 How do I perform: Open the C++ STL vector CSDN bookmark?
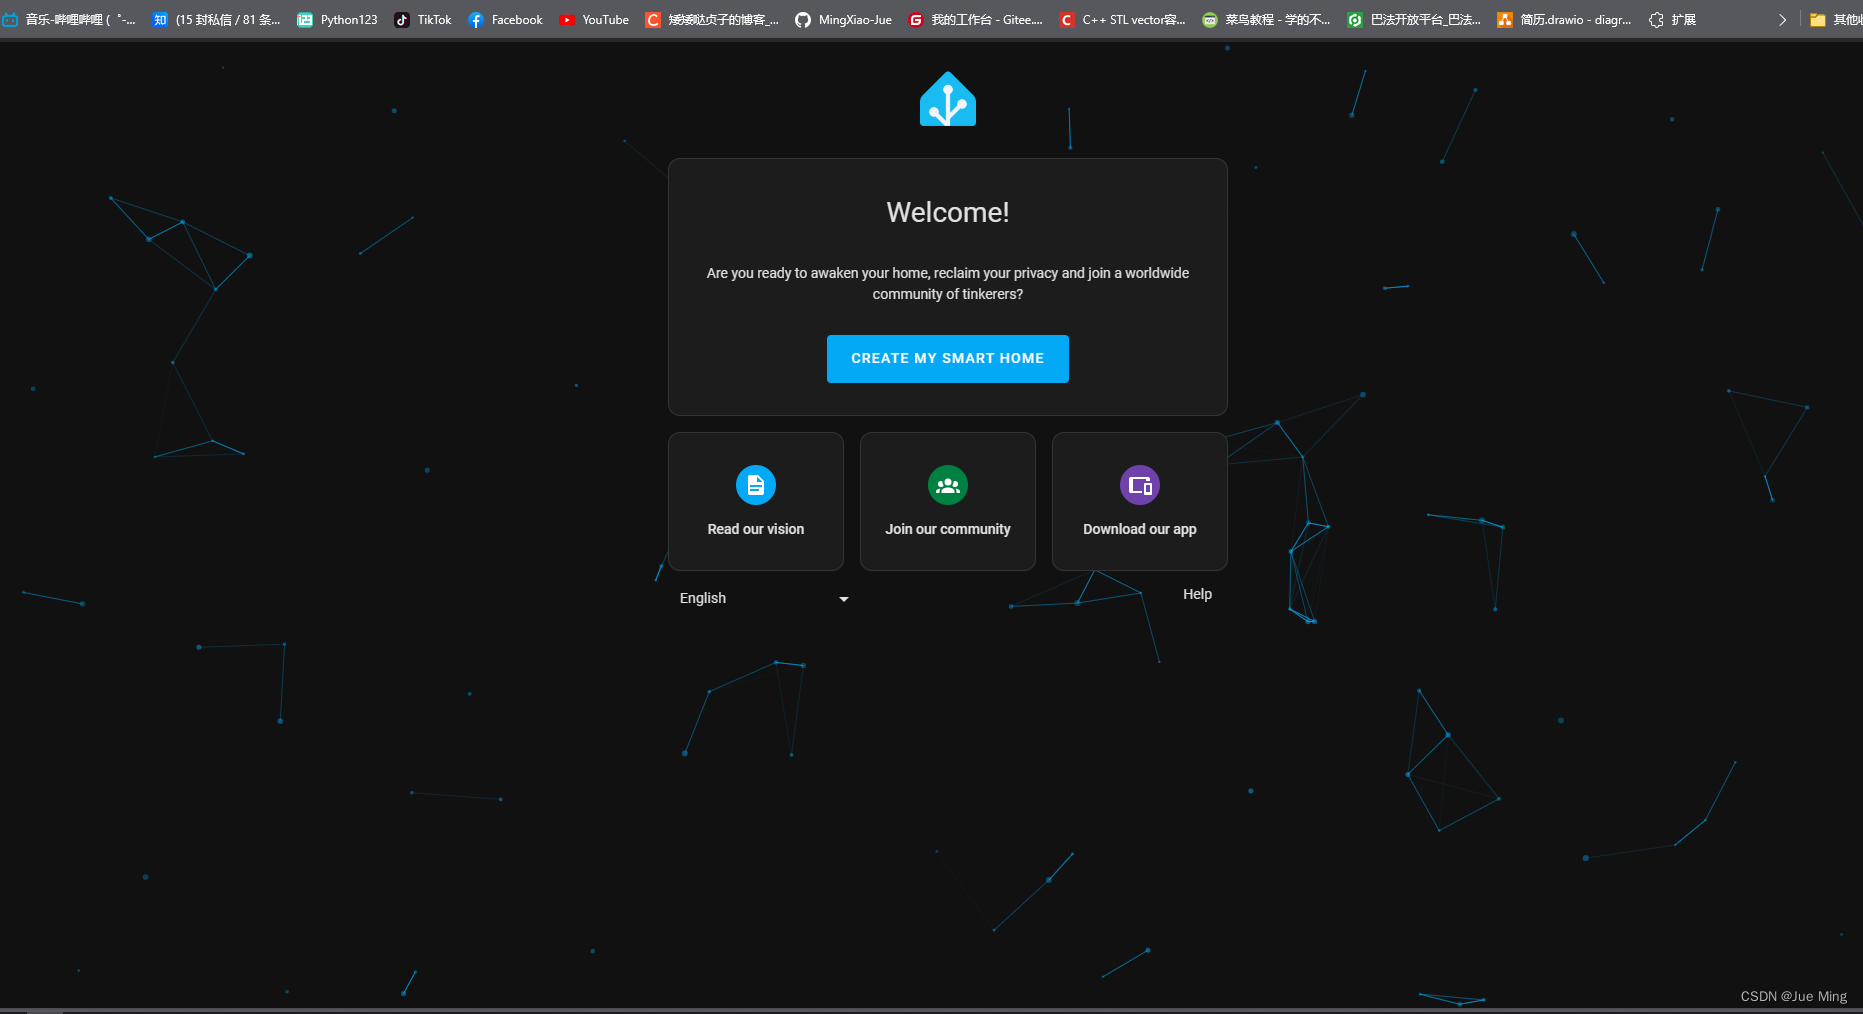tap(1122, 19)
